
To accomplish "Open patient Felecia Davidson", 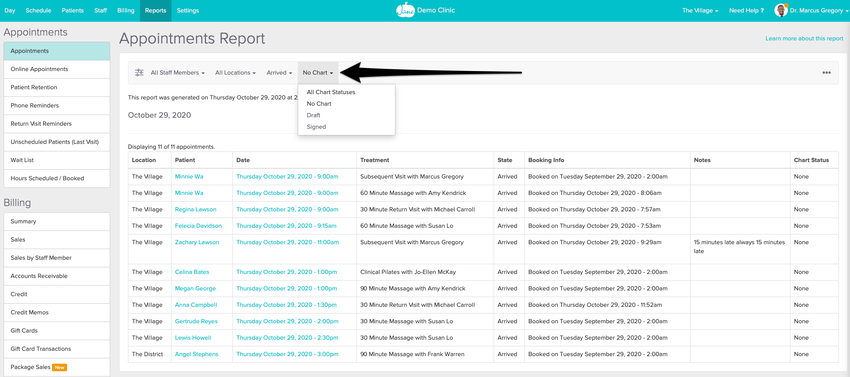I will [198, 226].
